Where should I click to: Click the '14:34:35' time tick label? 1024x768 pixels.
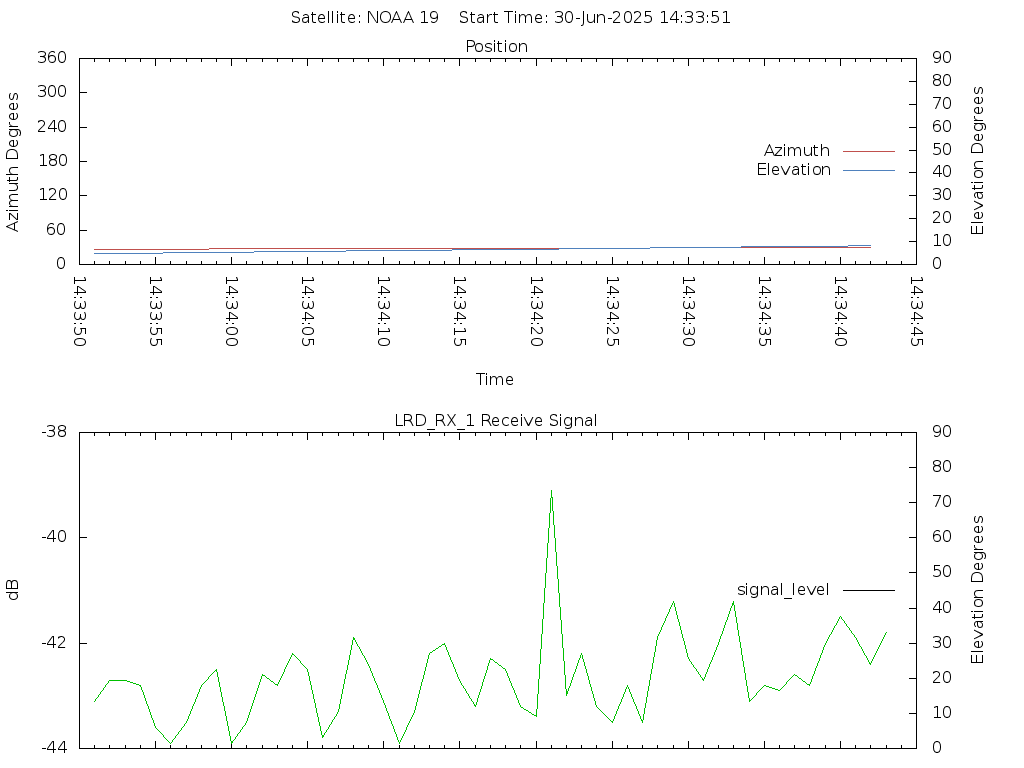pyautogui.click(x=764, y=311)
